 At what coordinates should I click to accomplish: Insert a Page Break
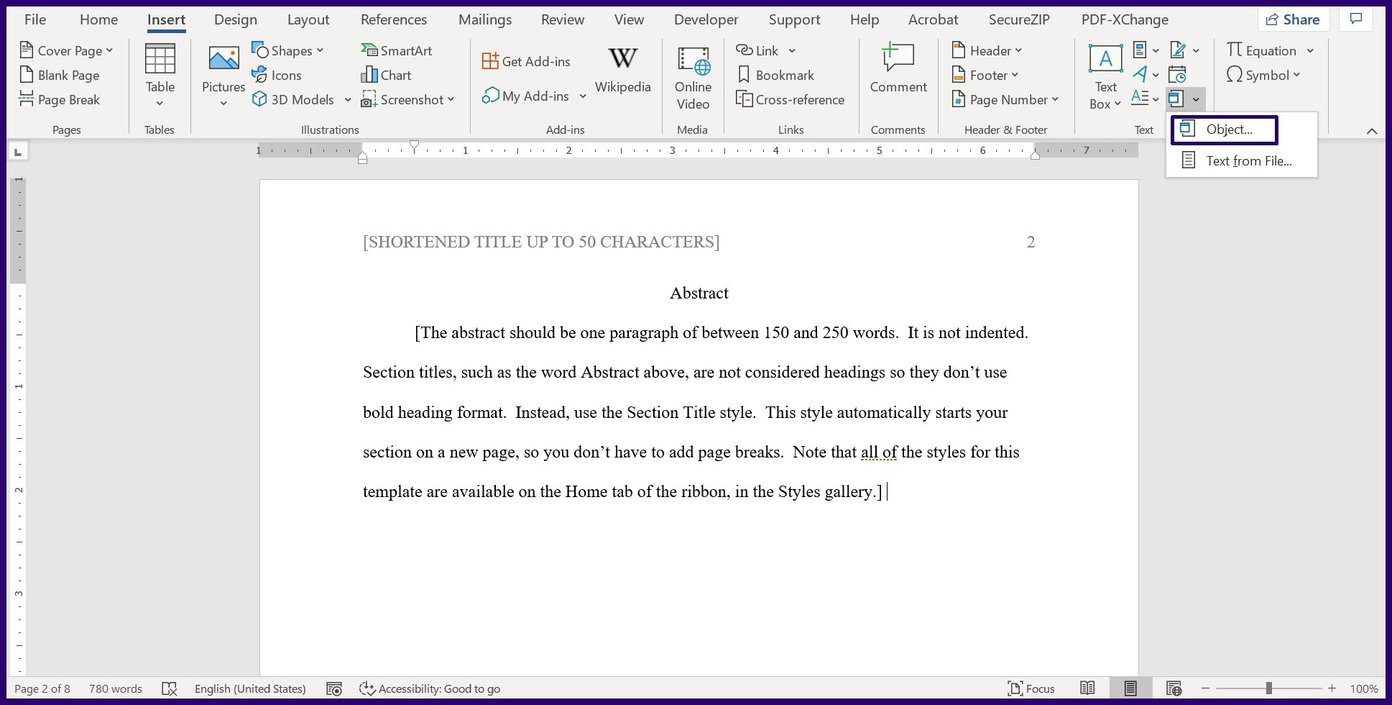(x=59, y=100)
